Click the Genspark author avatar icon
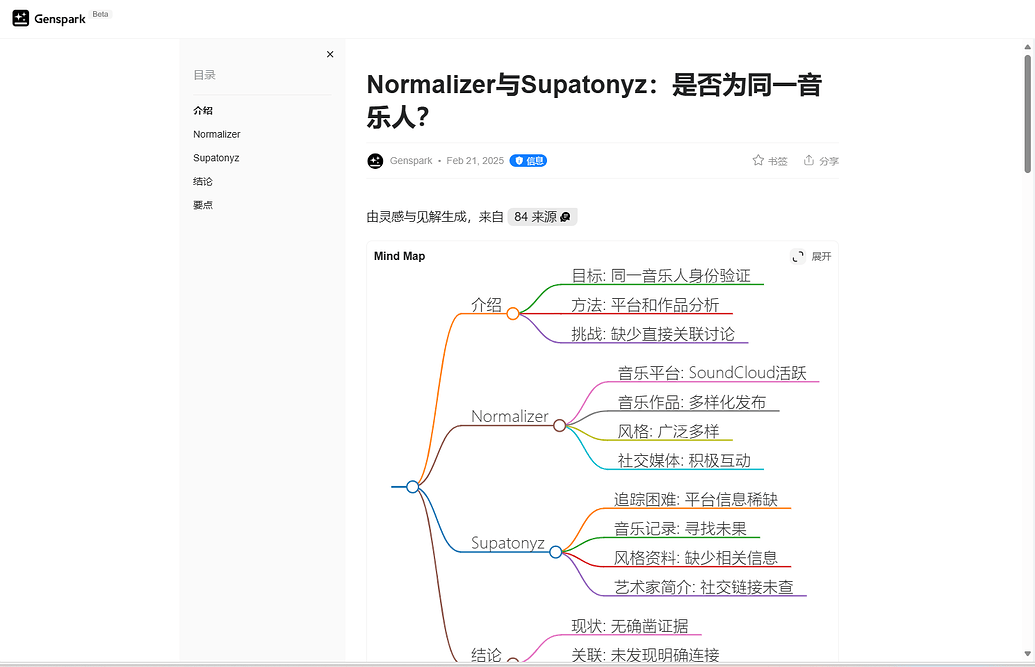1035x667 pixels. pos(375,160)
